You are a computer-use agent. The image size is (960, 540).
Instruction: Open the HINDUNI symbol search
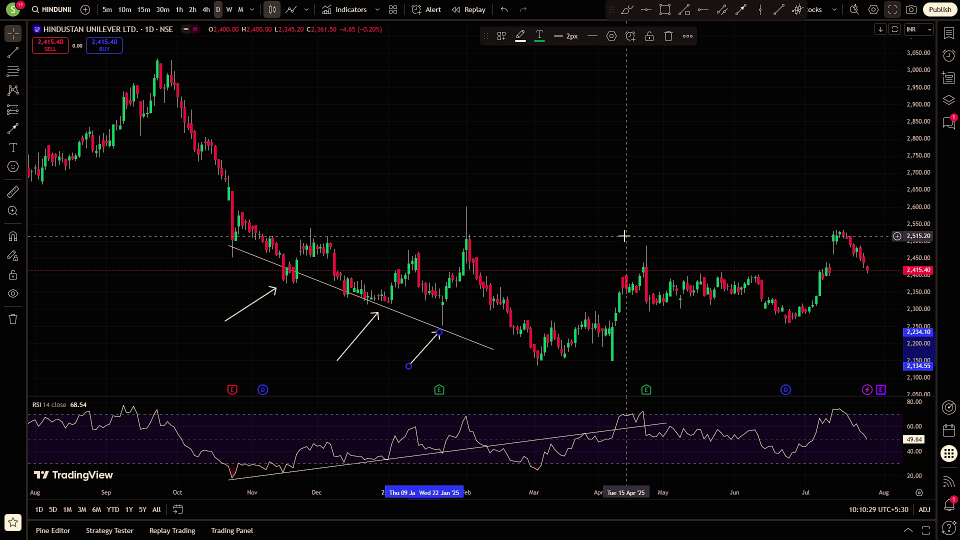[52, 10]
